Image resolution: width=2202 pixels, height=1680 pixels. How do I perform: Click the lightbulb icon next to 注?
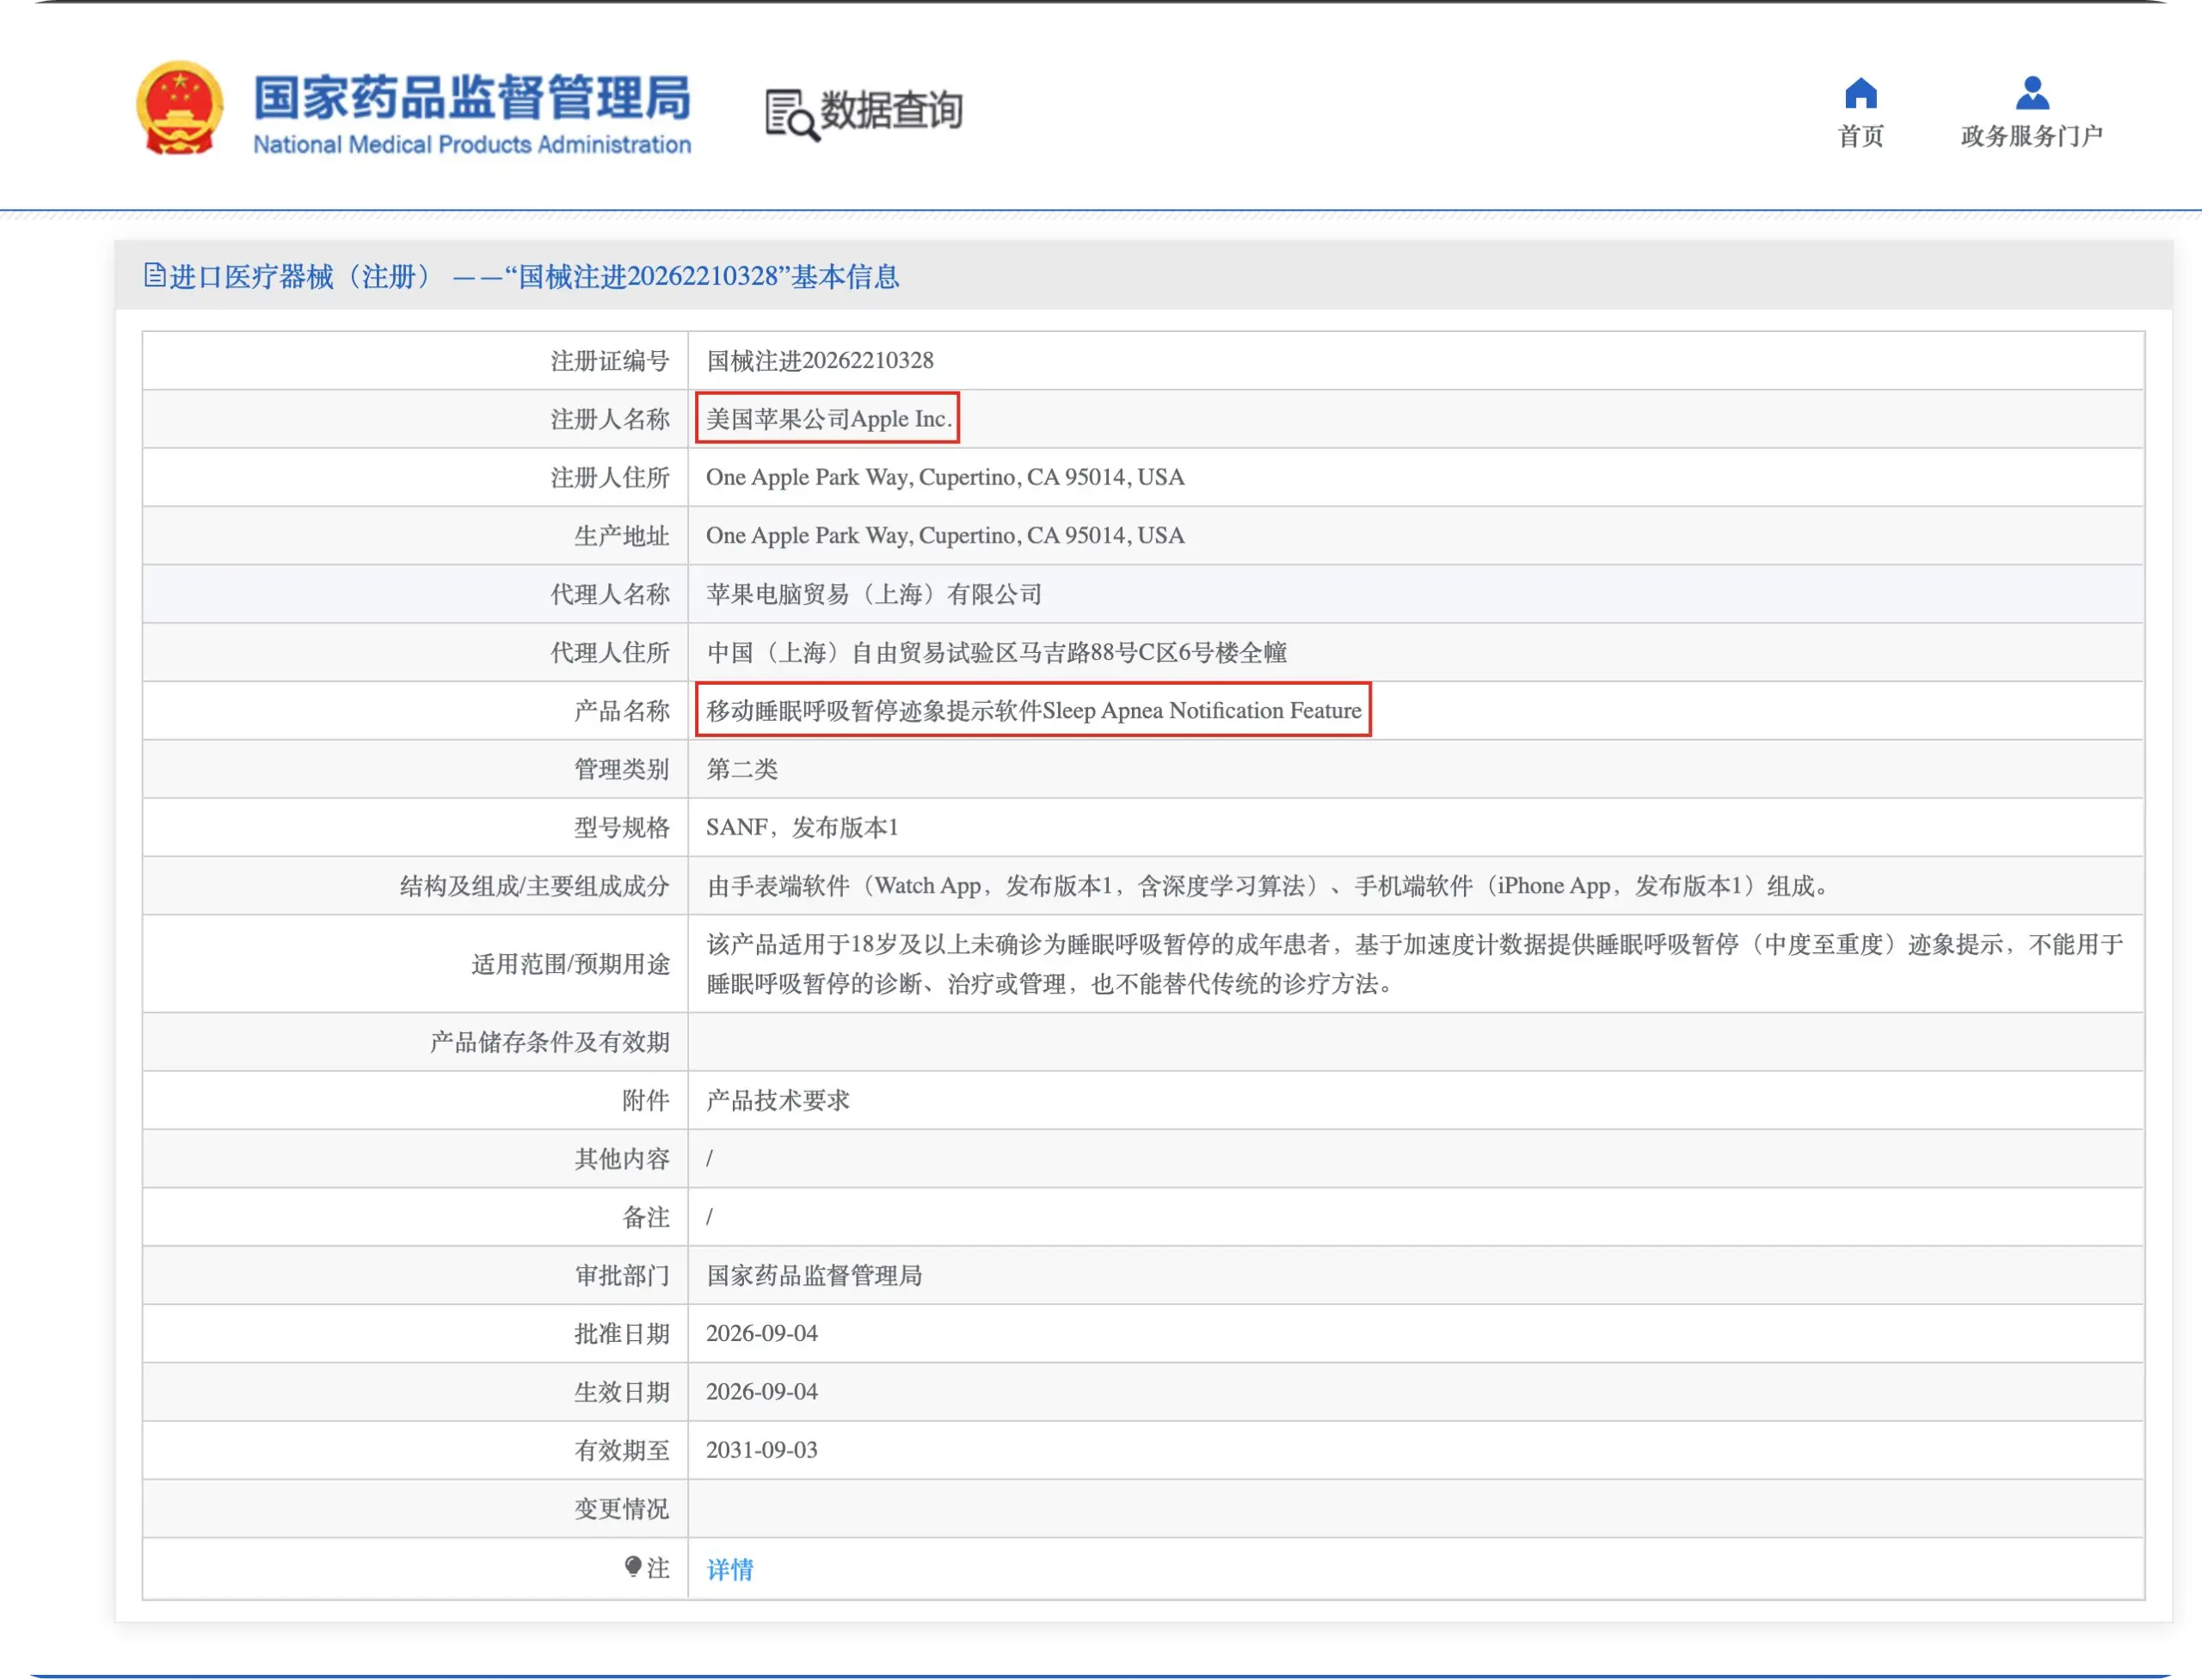633,1566
